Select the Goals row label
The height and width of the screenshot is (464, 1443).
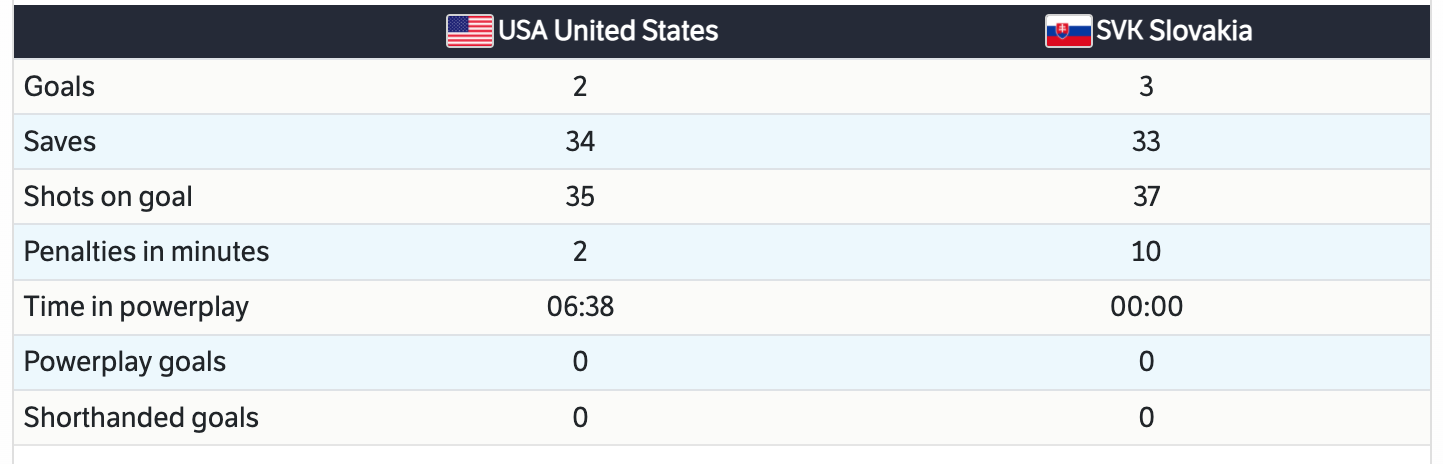tap(60, 87)
